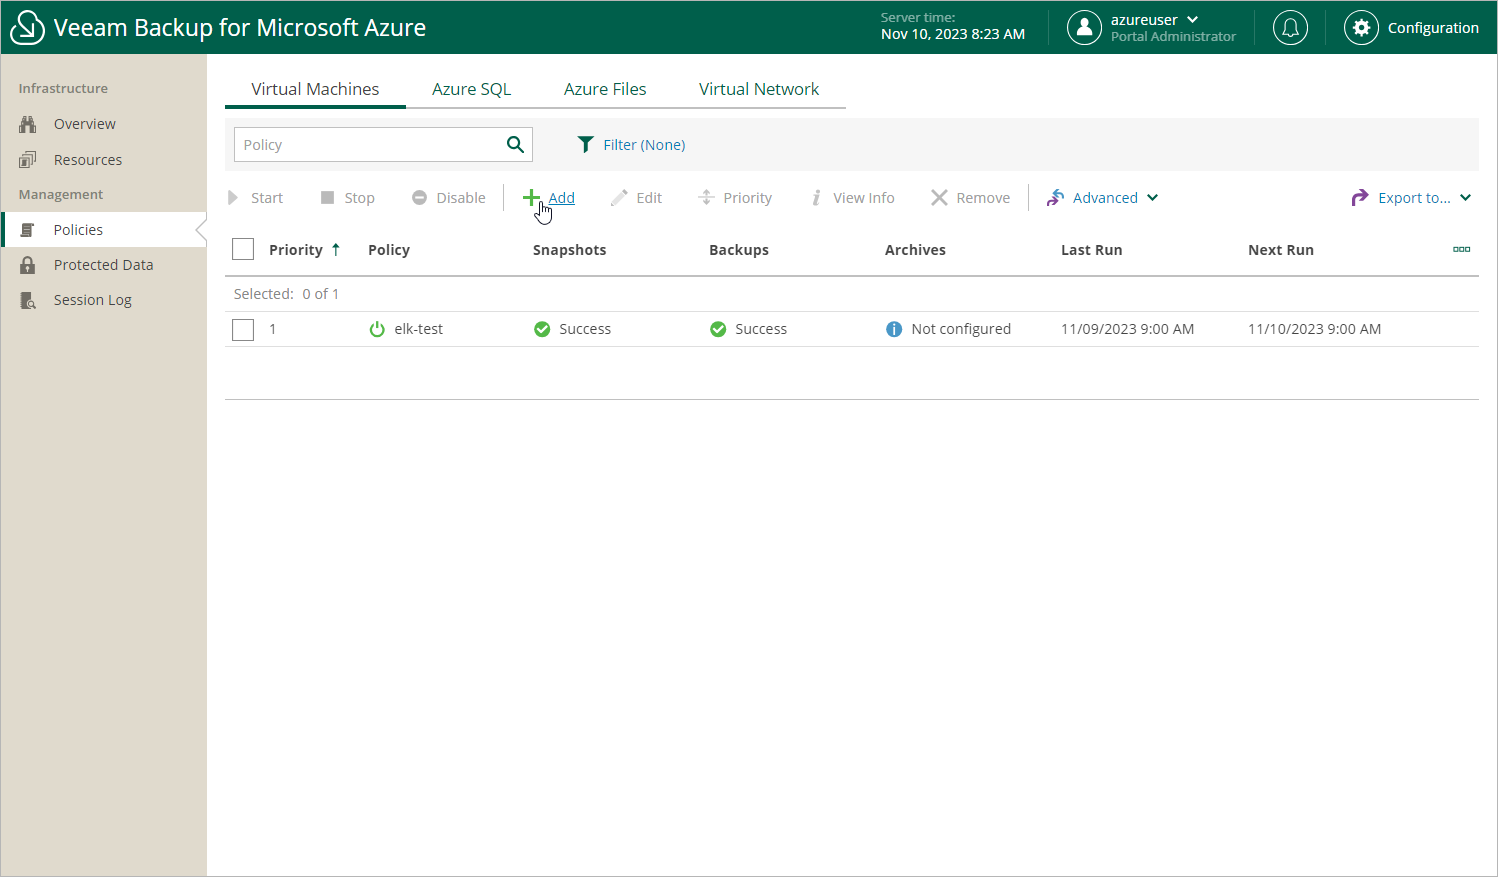Check the elk-test policy row checkbox
Viewport: 1498px width, 877px height.
click(243, 329)
